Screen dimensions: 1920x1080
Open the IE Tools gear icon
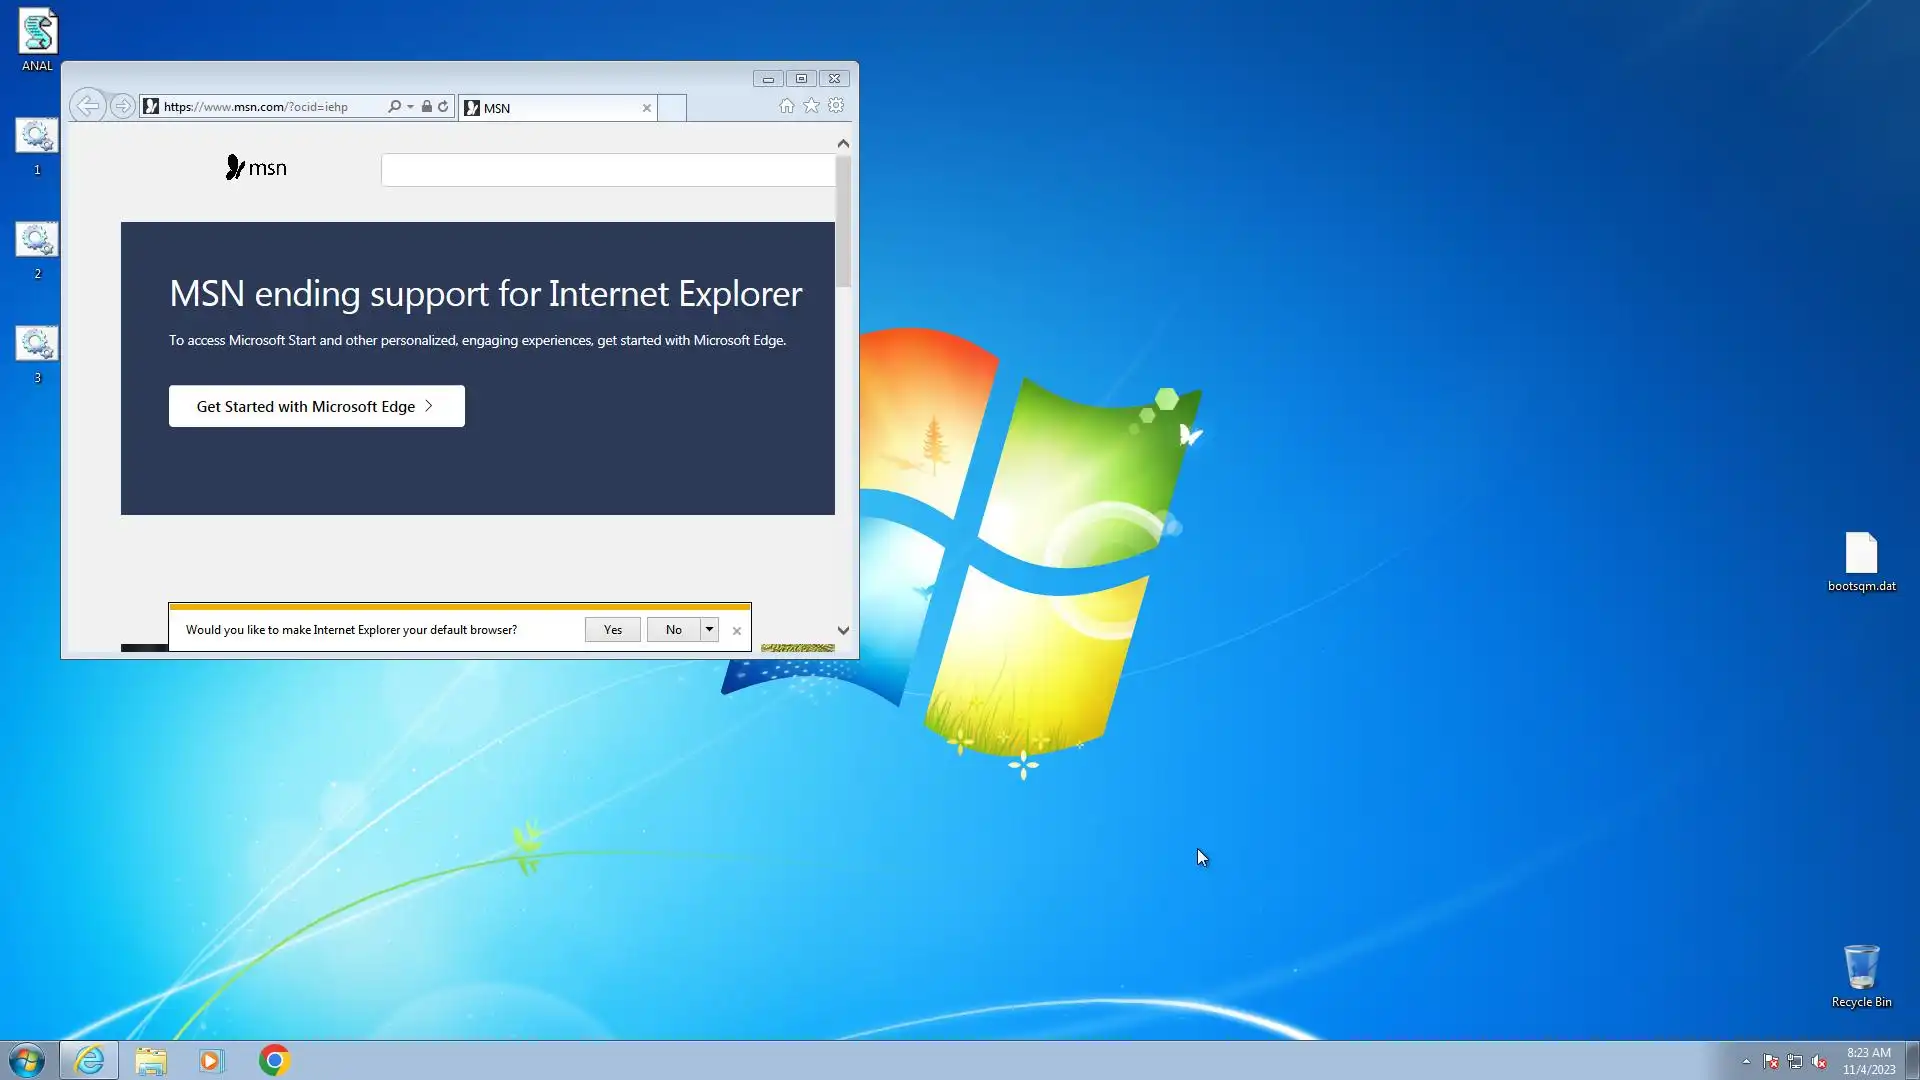click(836, 106)
